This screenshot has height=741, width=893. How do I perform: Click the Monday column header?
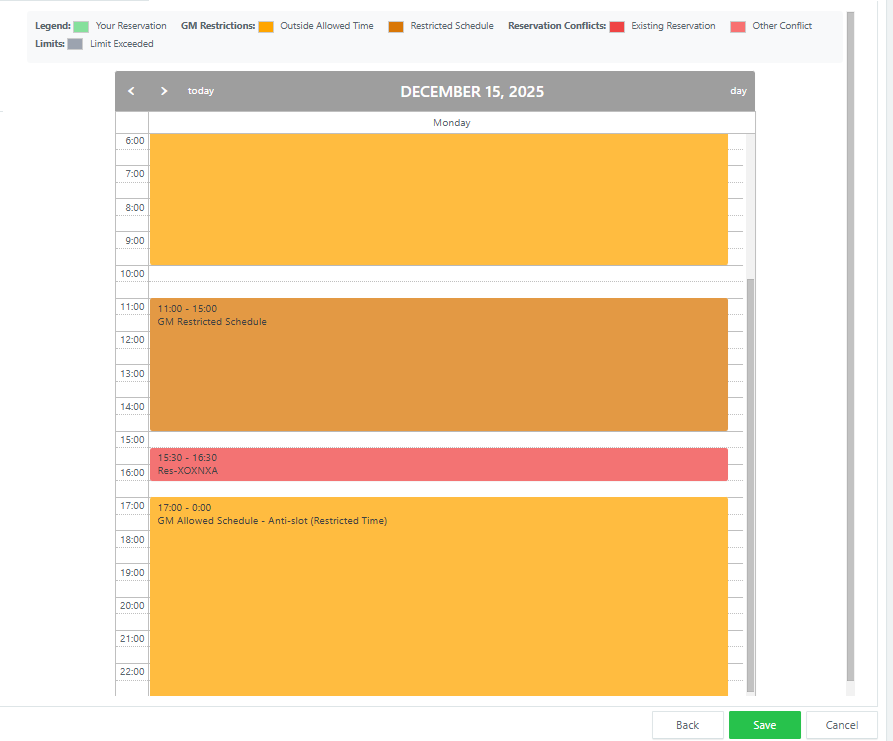(451, 123)
